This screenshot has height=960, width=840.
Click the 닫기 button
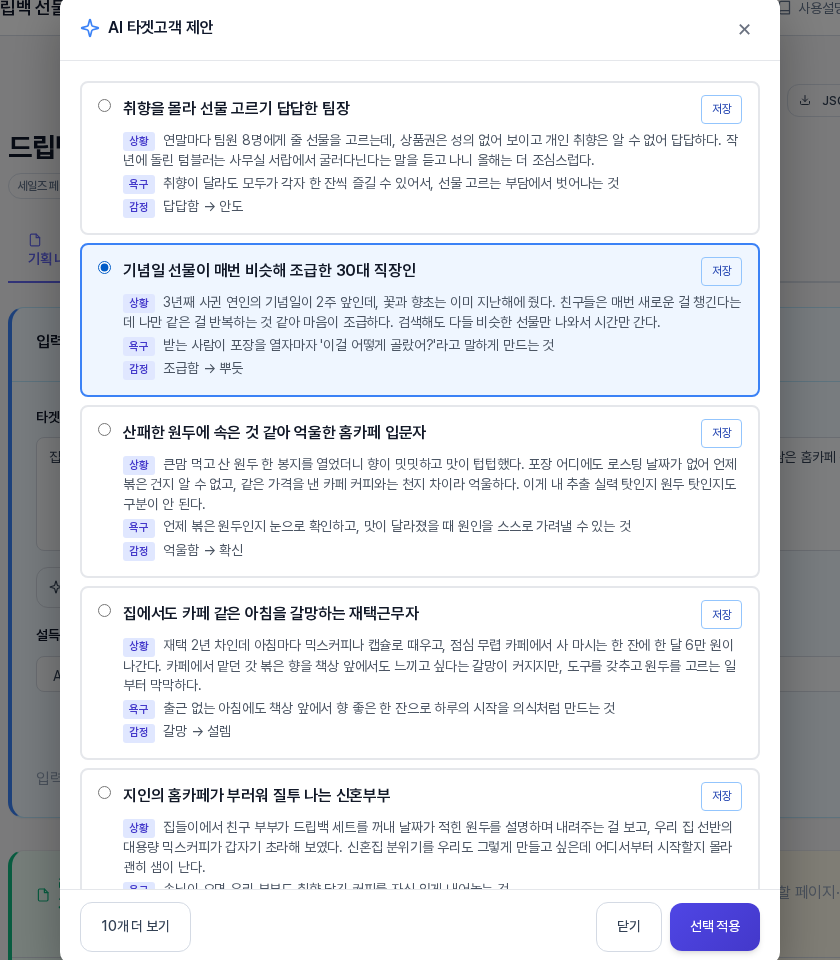coord(629,926)
